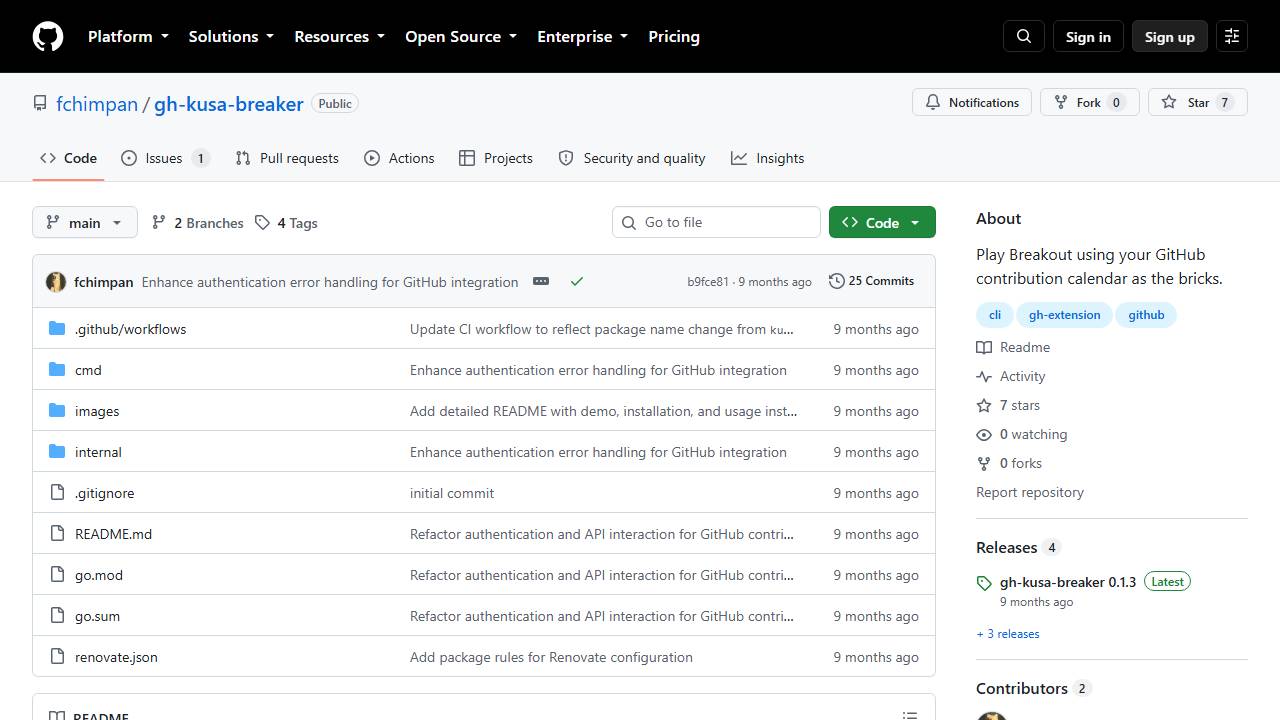This screenshot has height=720, width=1280.
Task: Open the header menu icon beside Sign up
Action: 1232,37
